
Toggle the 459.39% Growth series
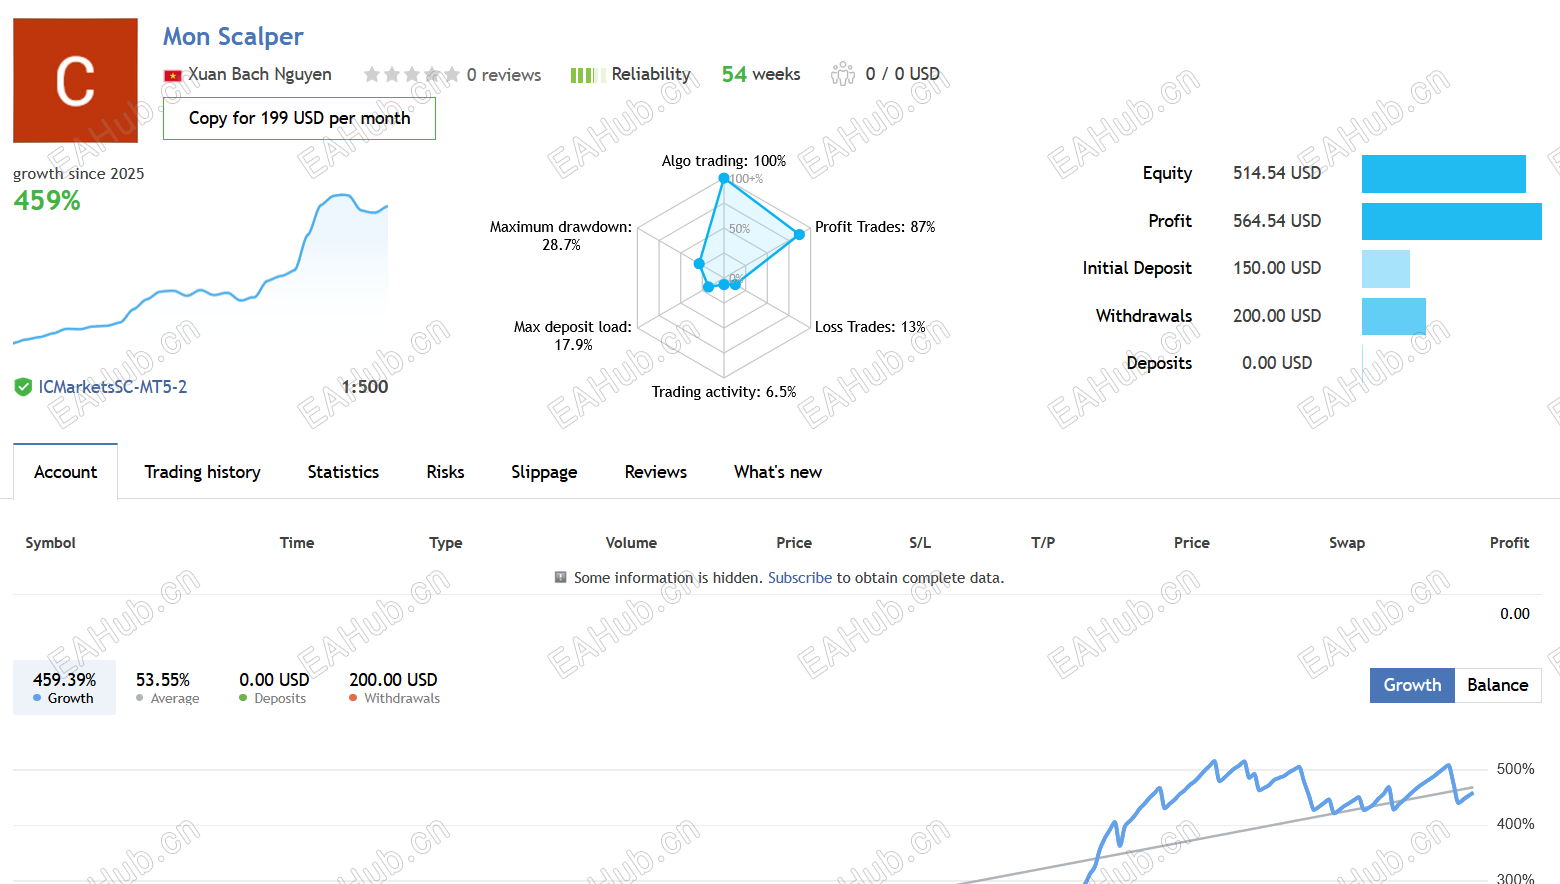point(64,688)
